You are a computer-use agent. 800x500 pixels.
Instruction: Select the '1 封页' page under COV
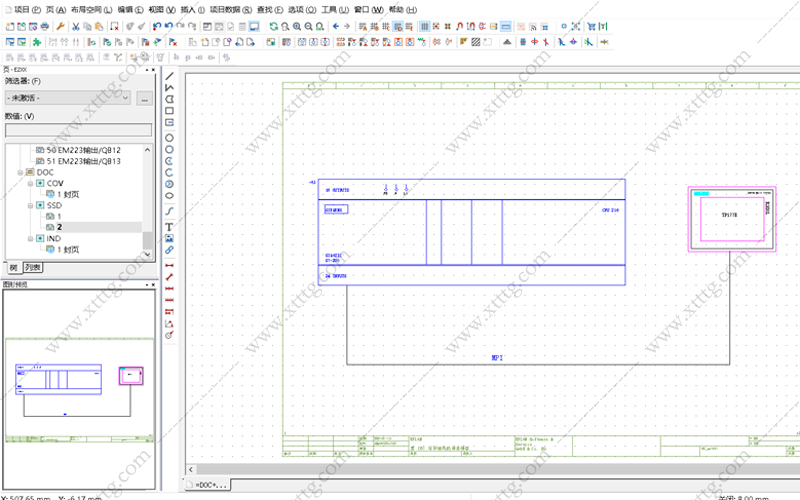pyautogui.click(x=63, y=194)
